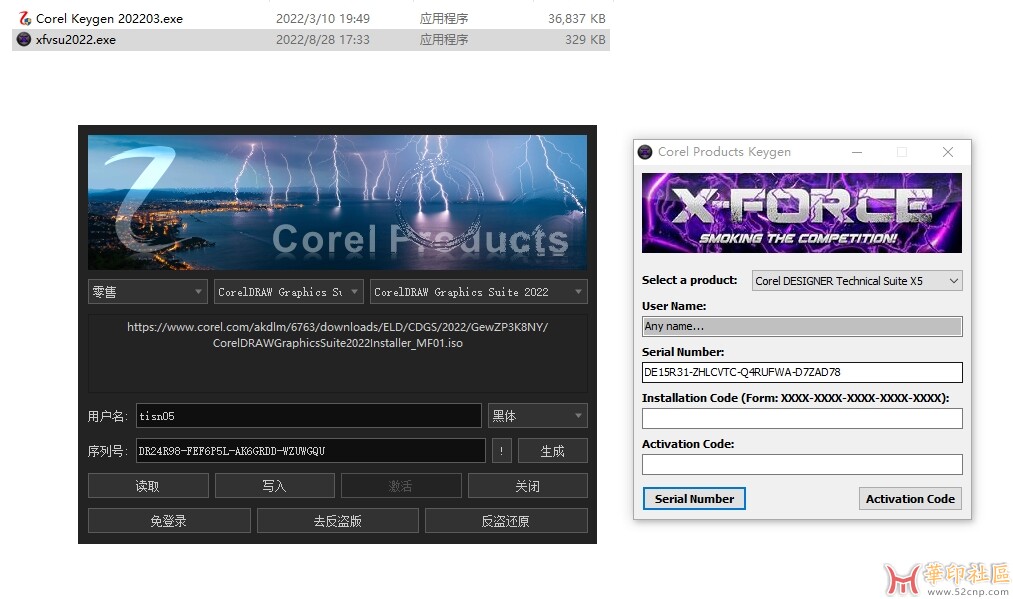Click the greyed 激活 activate button

click(401, 486)
